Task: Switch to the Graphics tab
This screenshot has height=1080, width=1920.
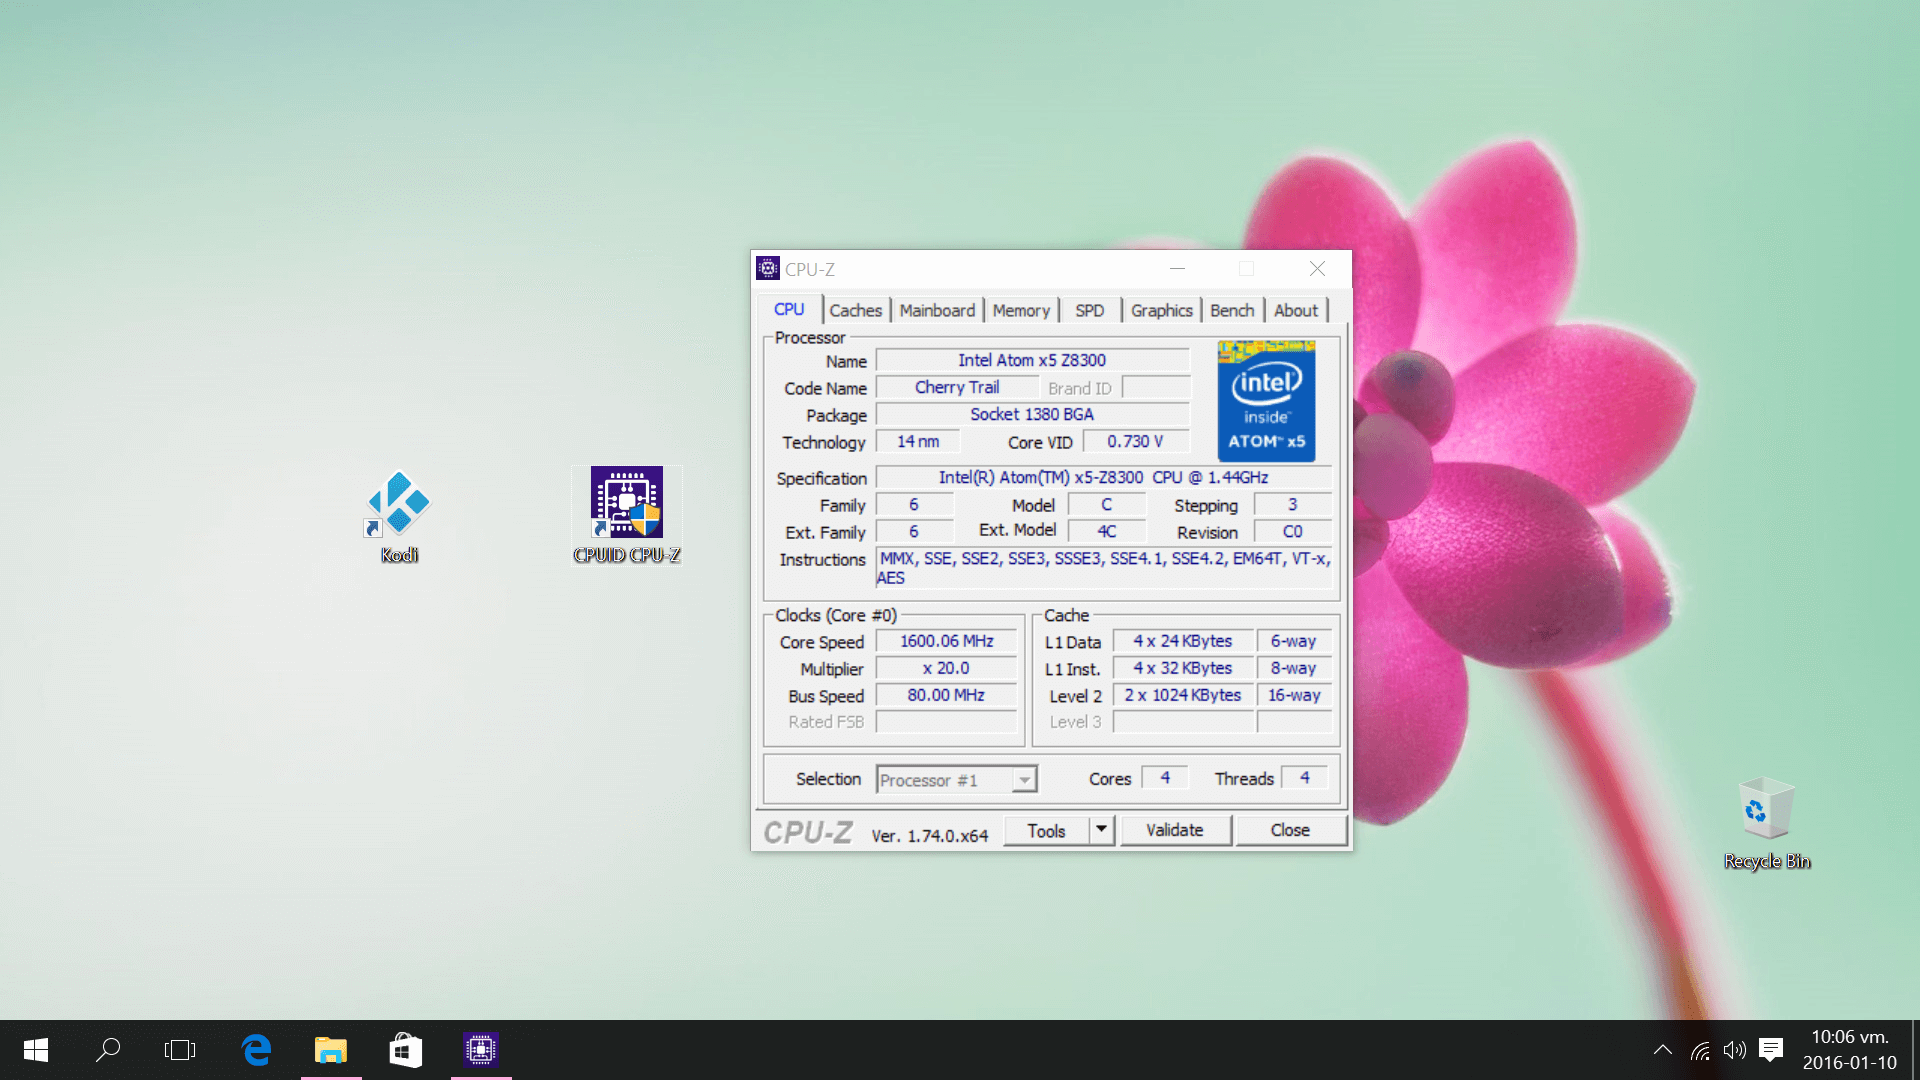Action: pyautogui.click(x=1162, y=311)
